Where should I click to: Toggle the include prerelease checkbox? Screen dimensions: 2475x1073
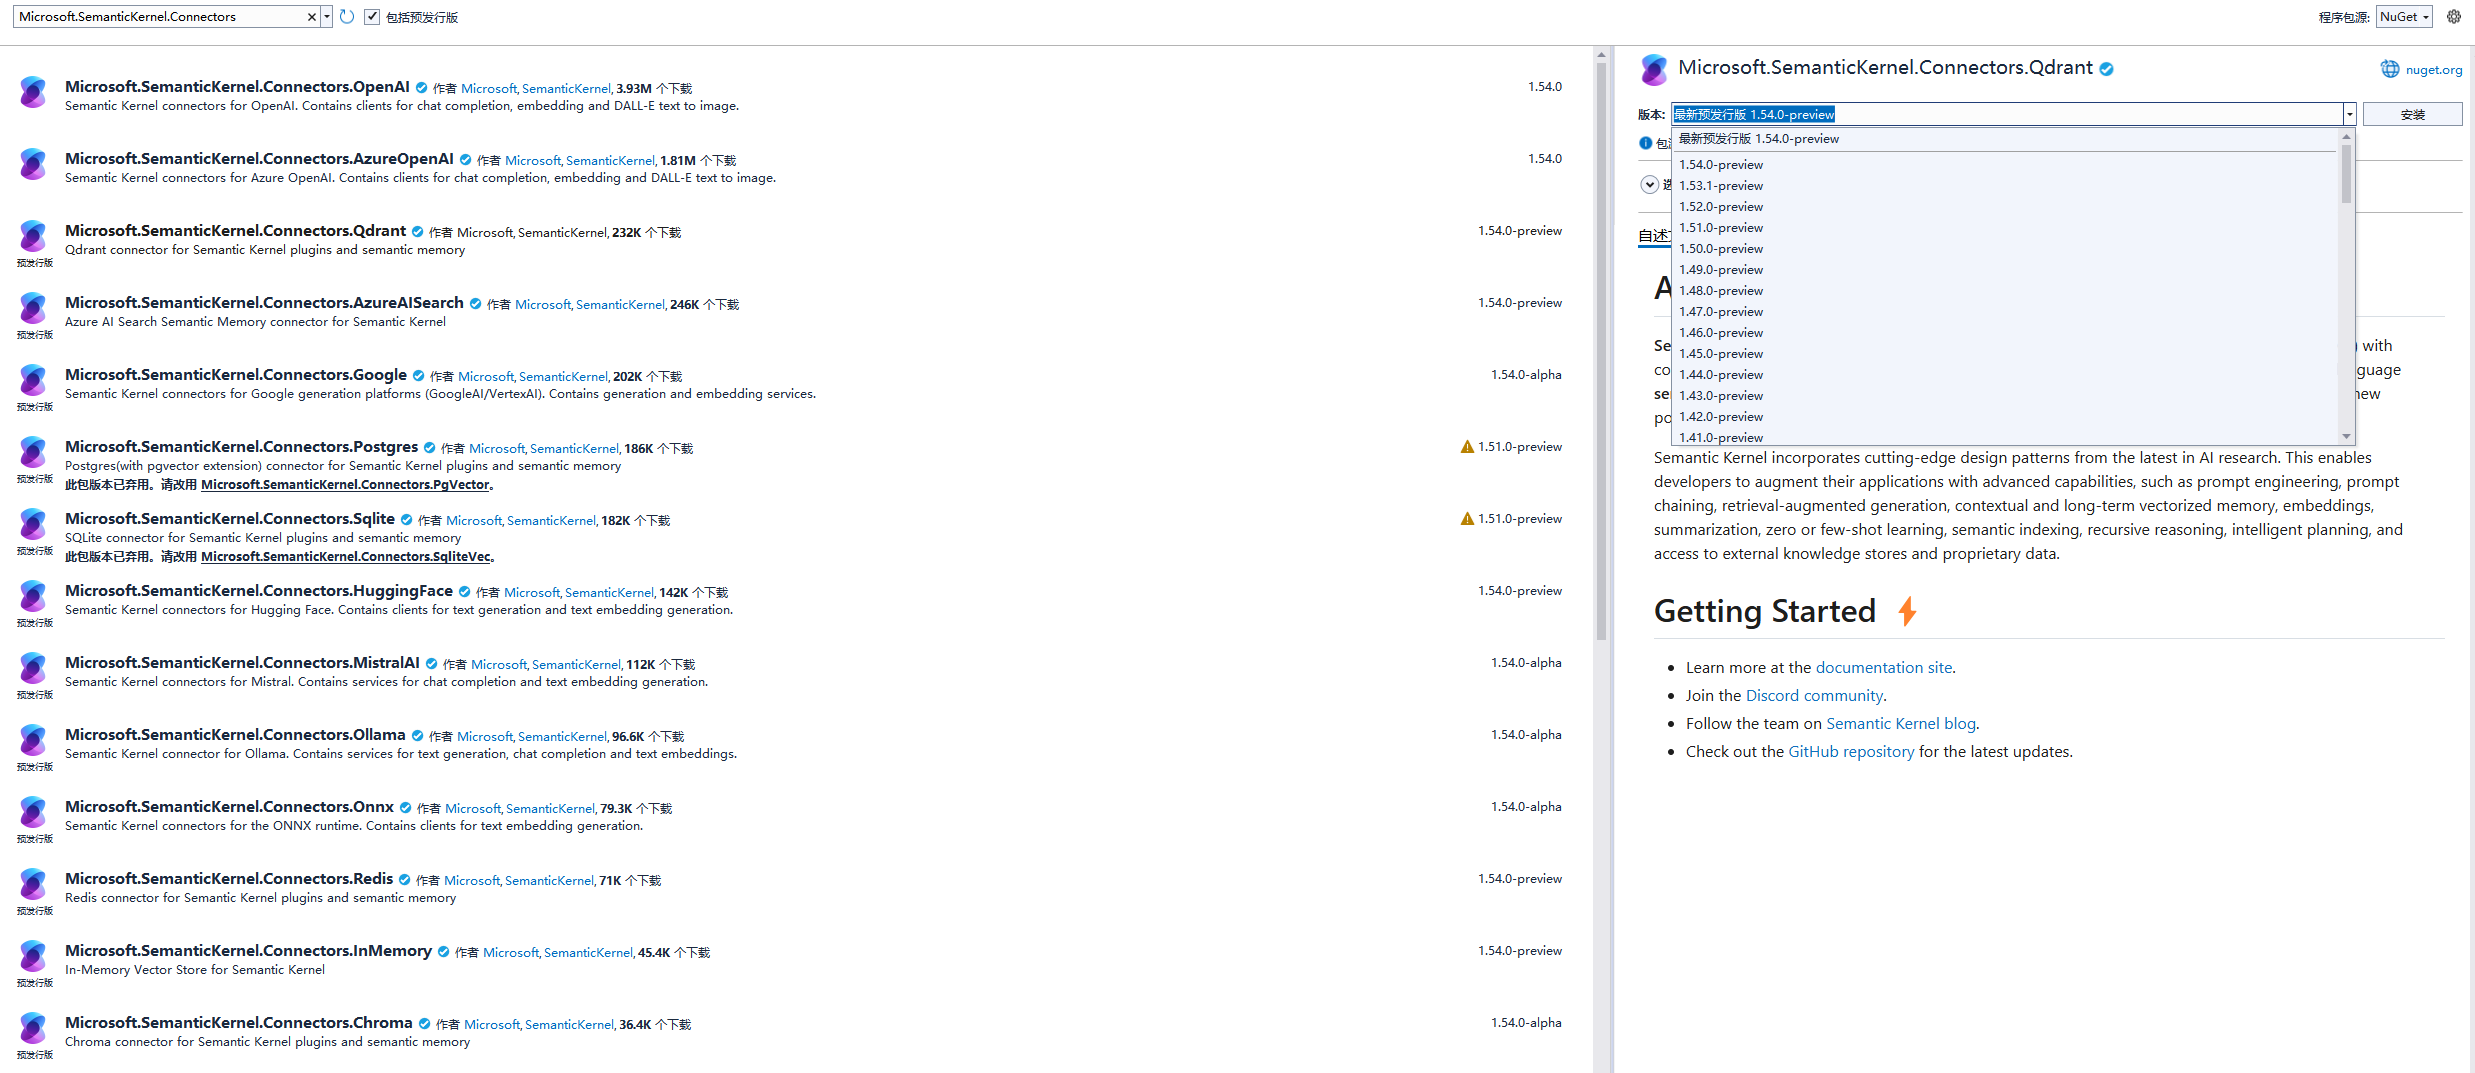click(372, 17)
